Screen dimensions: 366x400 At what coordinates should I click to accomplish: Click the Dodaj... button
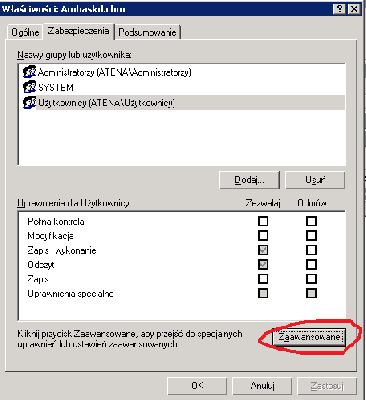249,180
